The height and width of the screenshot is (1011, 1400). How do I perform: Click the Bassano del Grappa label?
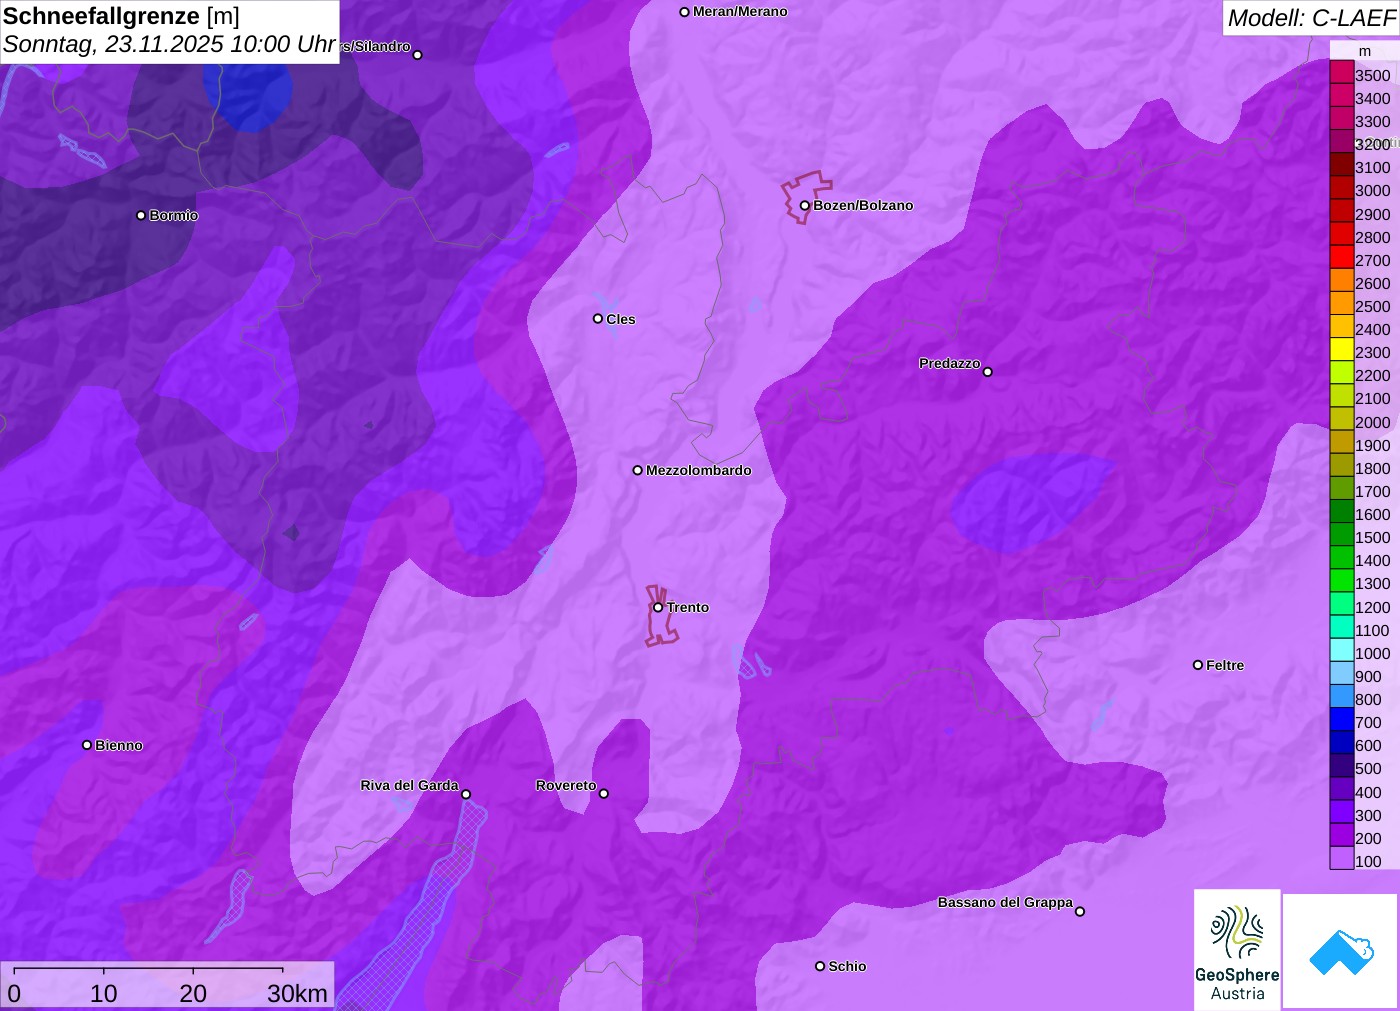pos(1005,902)
